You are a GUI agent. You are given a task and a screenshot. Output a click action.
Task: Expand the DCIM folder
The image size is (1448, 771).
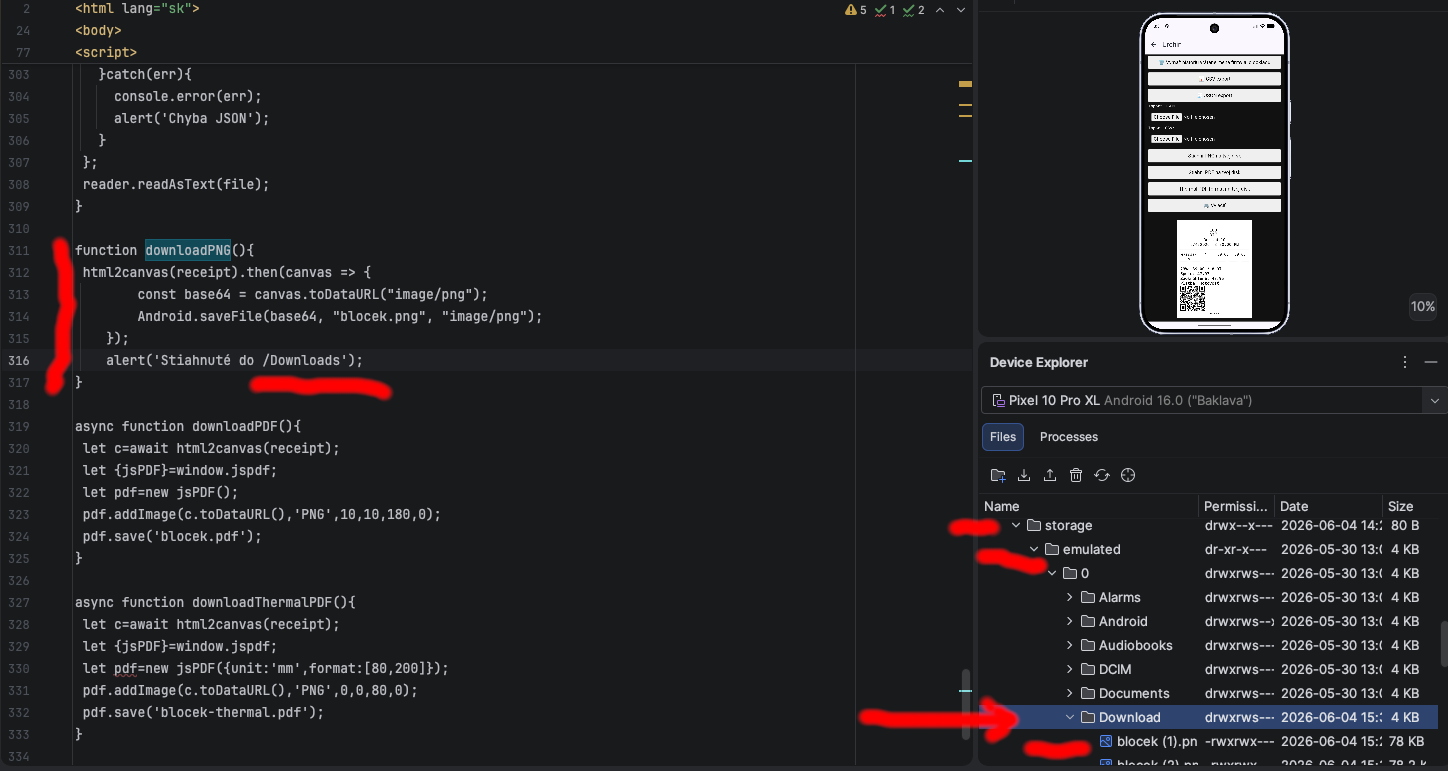tap(1070, 669)
